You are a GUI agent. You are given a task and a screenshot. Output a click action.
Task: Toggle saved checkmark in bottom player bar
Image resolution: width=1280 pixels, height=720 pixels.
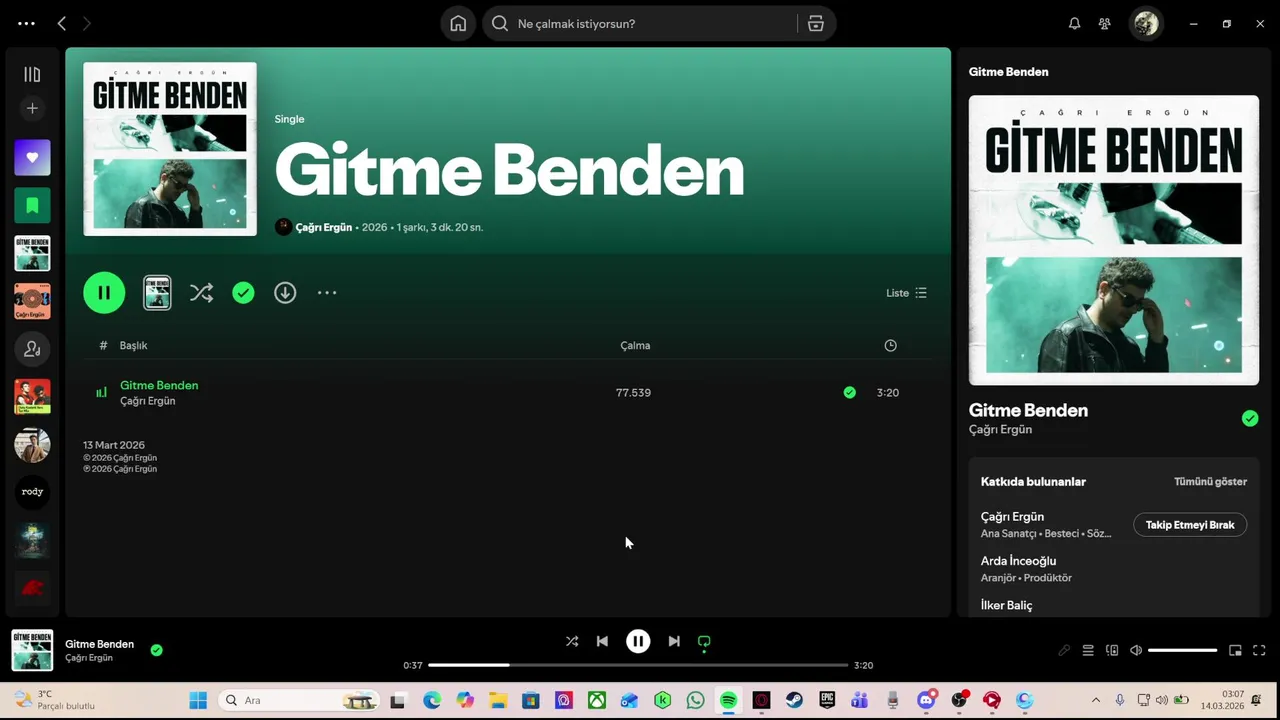click(x=156, y=650)
